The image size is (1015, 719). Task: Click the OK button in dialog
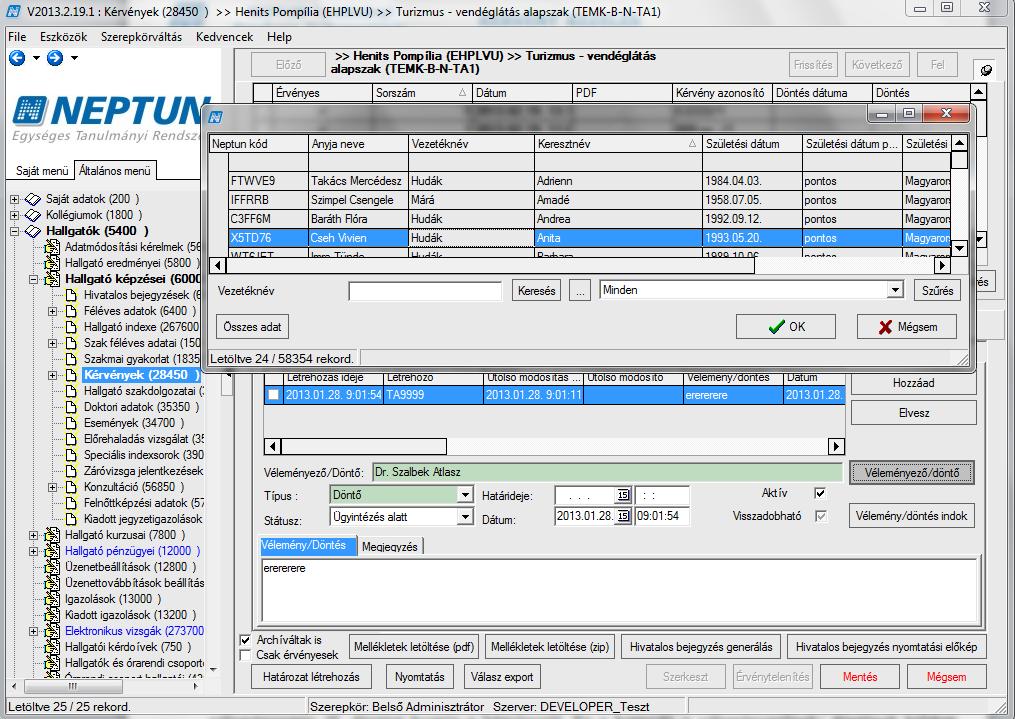pyautogui.click(x=786, y=327)
